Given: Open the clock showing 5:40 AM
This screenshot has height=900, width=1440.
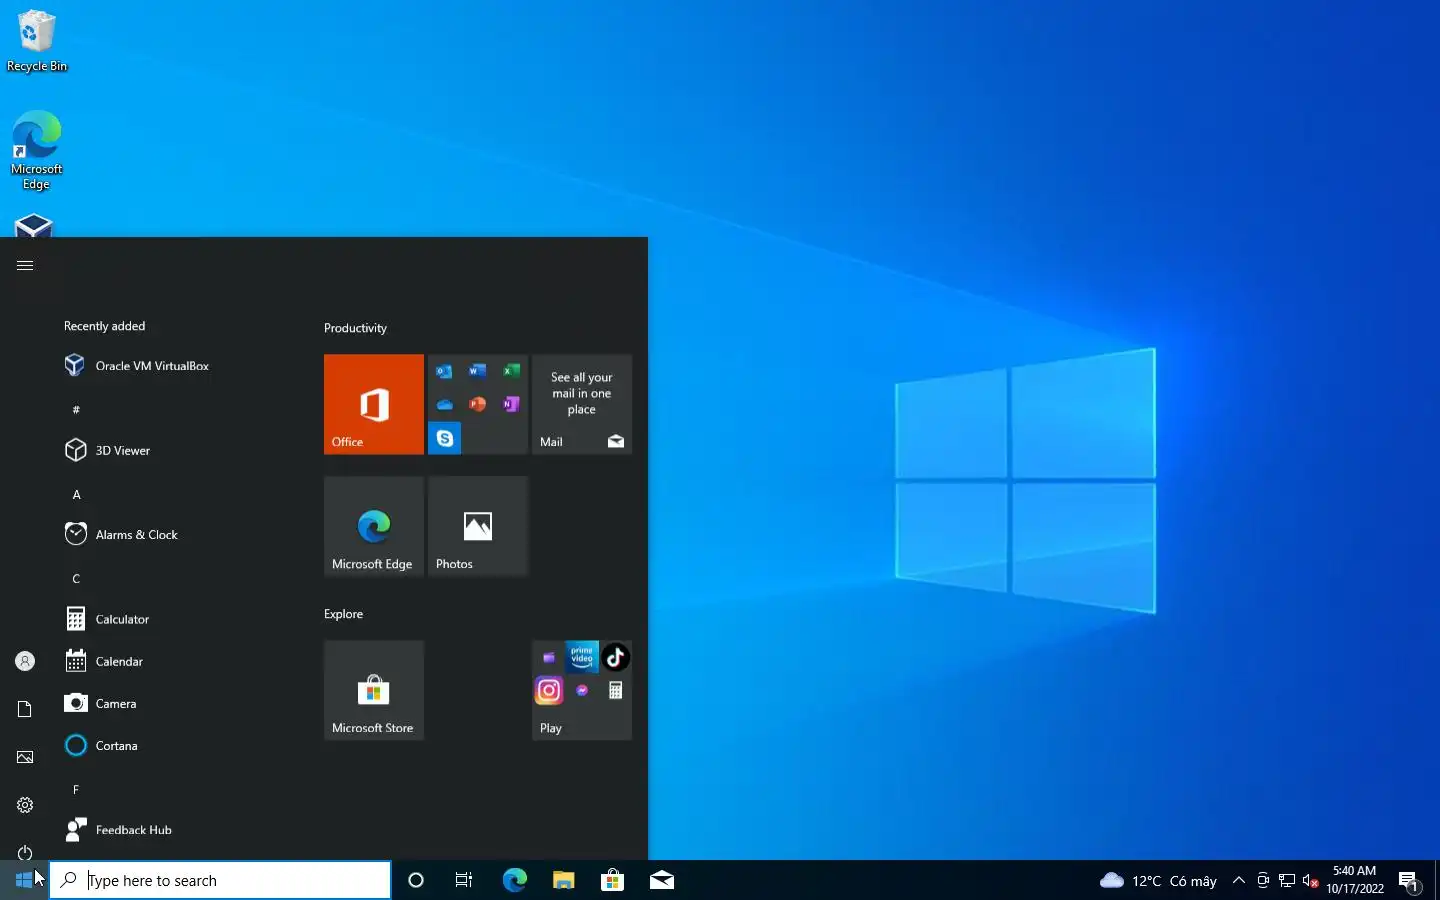Looking at the screenshot, I should 1355,880.
